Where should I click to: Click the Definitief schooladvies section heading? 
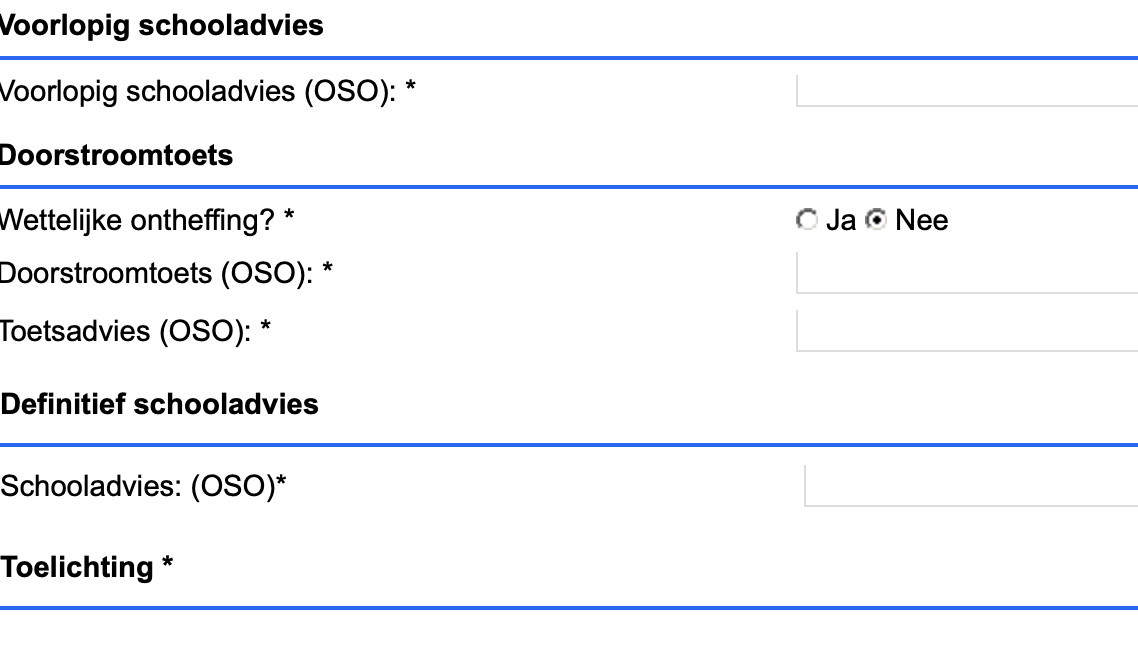[160, 404]
